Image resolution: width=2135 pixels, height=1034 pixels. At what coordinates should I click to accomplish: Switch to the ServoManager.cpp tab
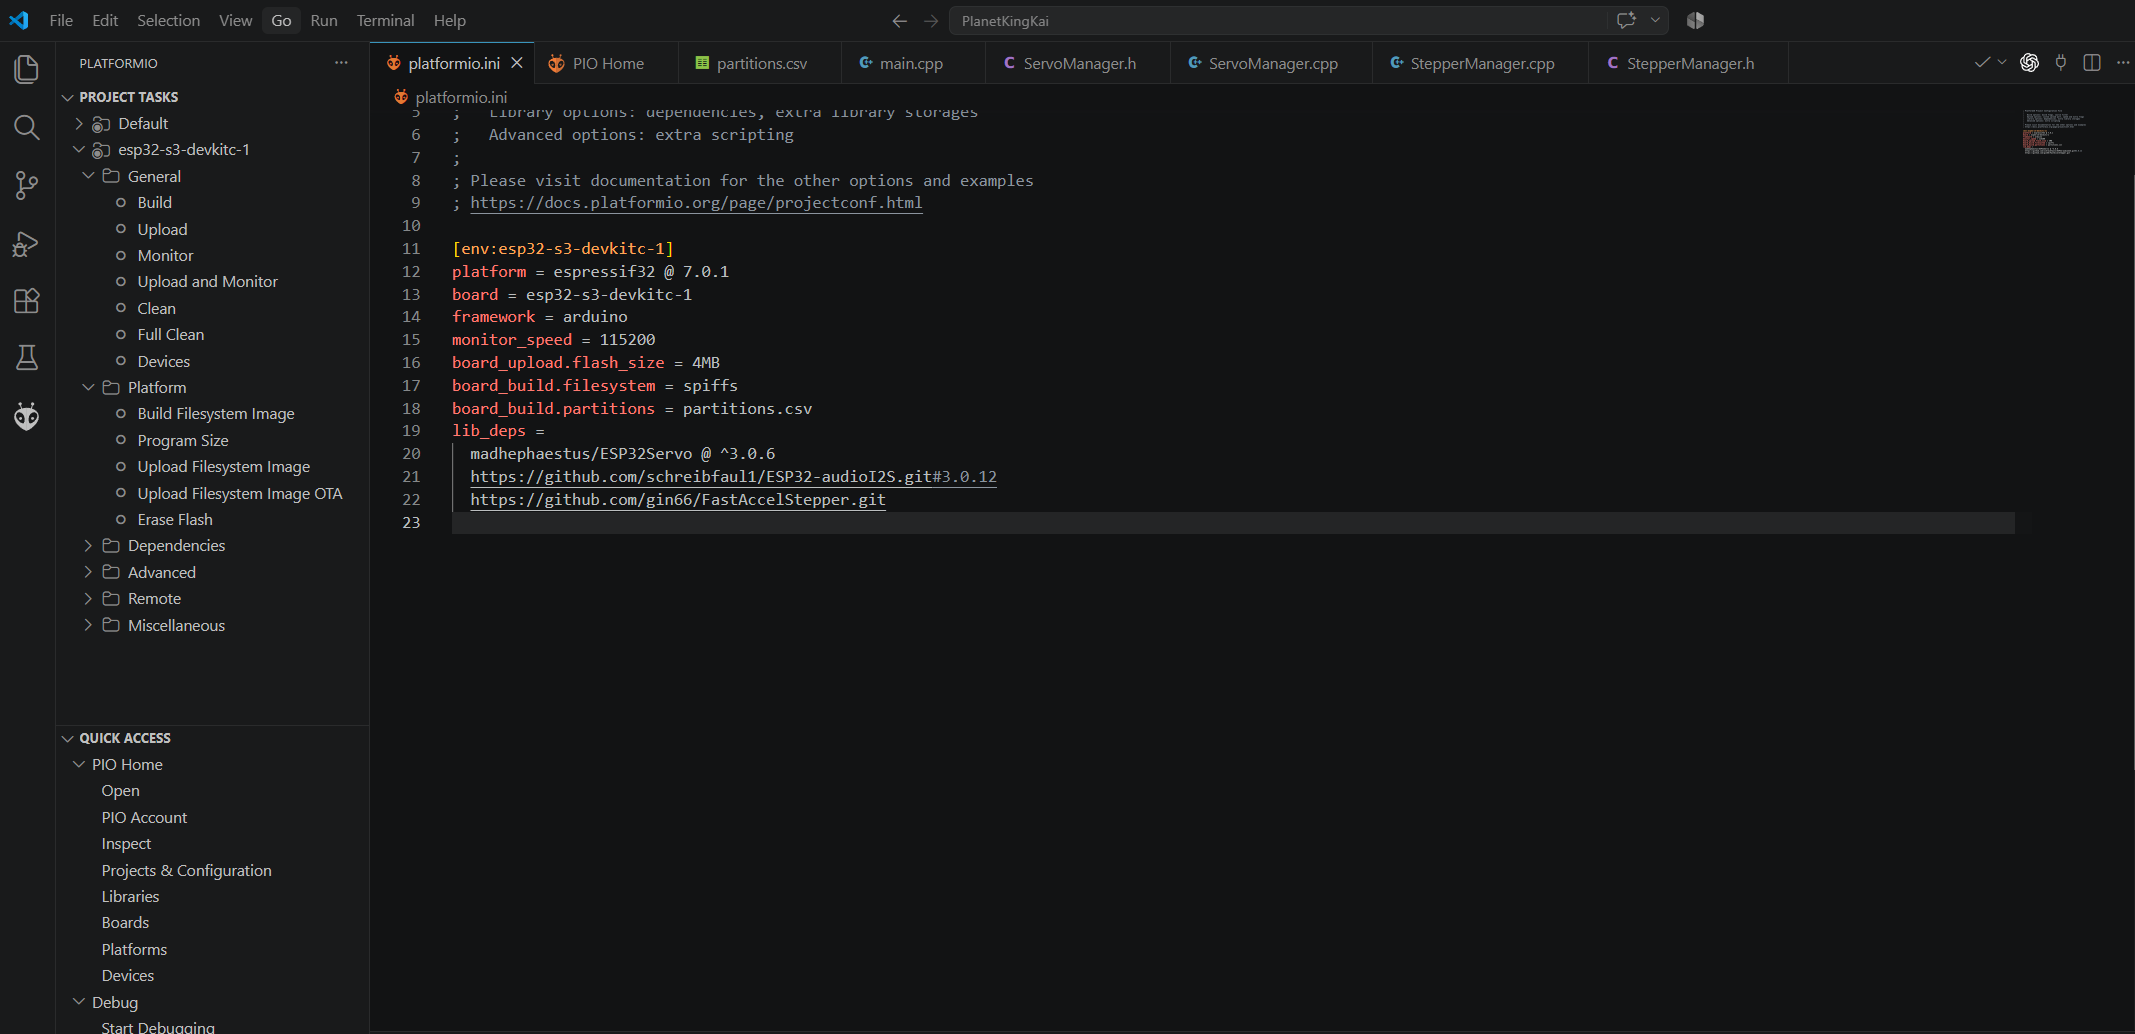[1273, 63]
